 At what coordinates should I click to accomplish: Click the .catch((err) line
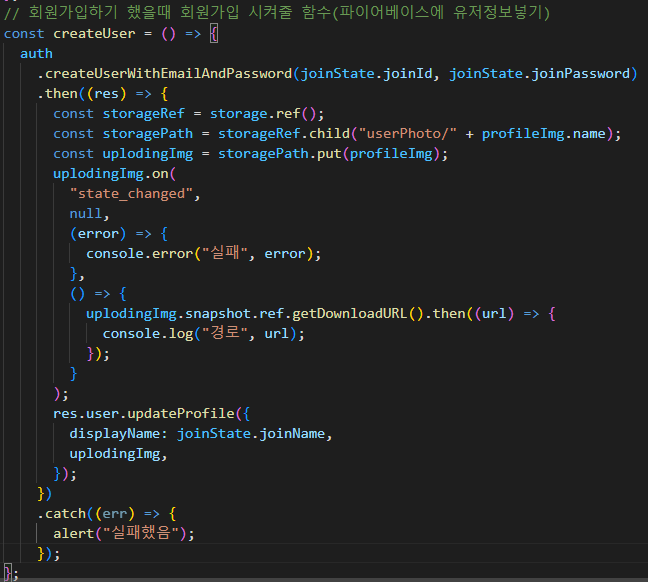tap(107, 514)
